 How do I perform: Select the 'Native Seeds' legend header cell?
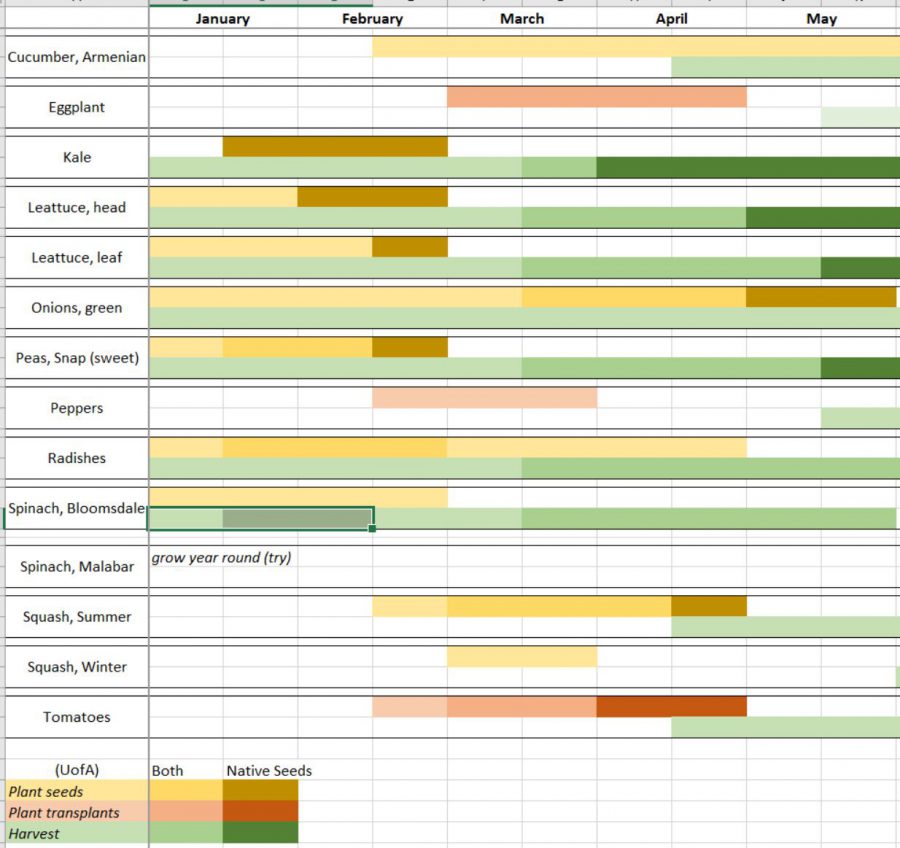(x=268, y=770)
